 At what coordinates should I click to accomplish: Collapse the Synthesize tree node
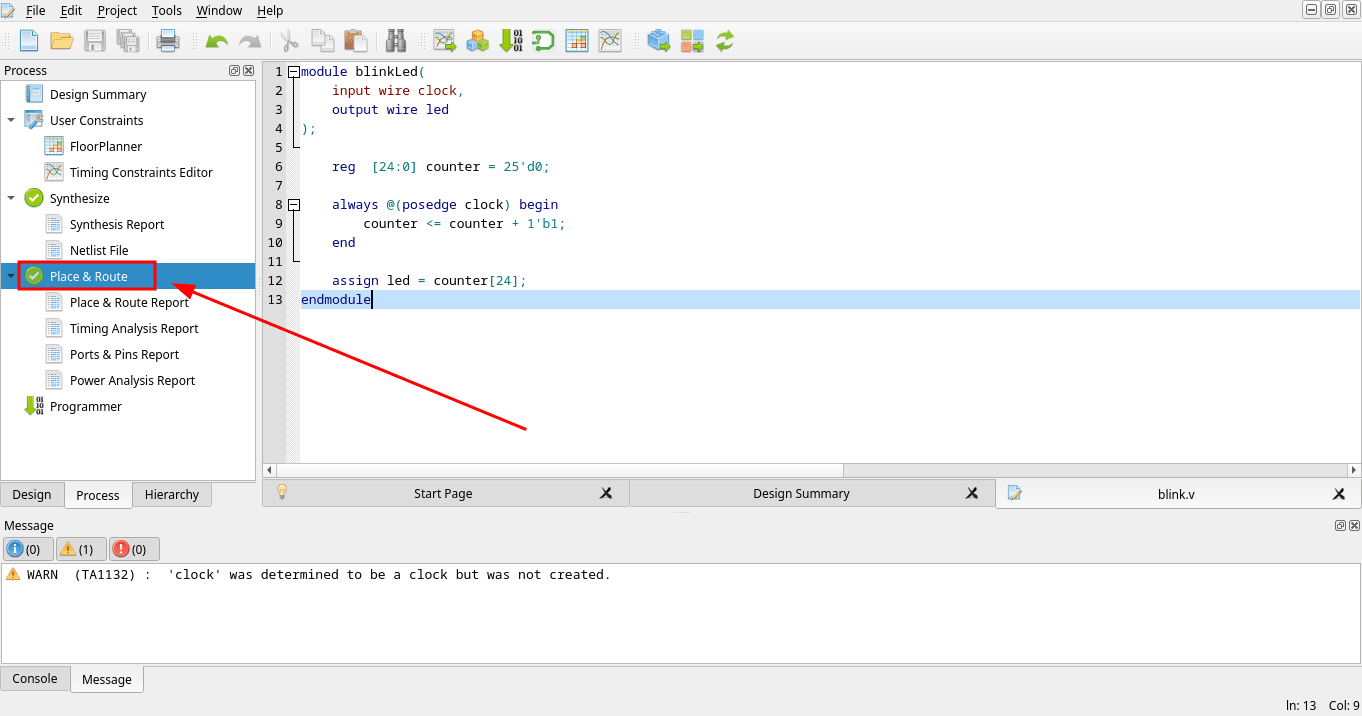(11, 198)
